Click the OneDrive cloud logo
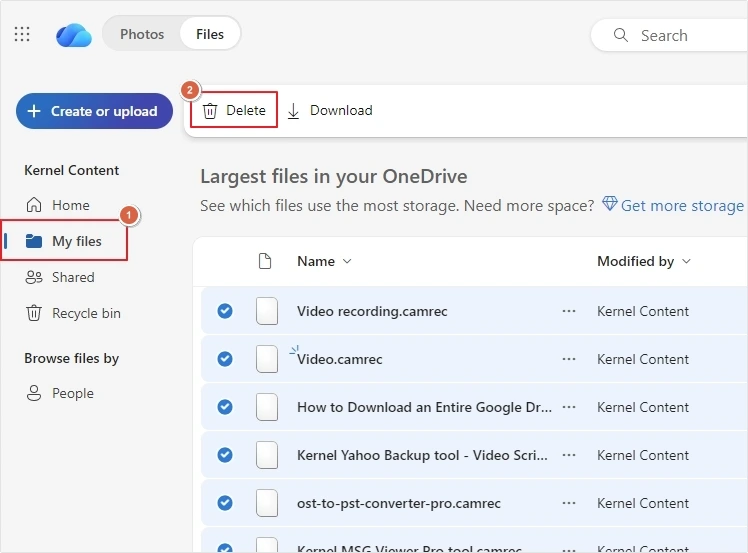Screen dimensions: 748x553 [x=74, y=35]
